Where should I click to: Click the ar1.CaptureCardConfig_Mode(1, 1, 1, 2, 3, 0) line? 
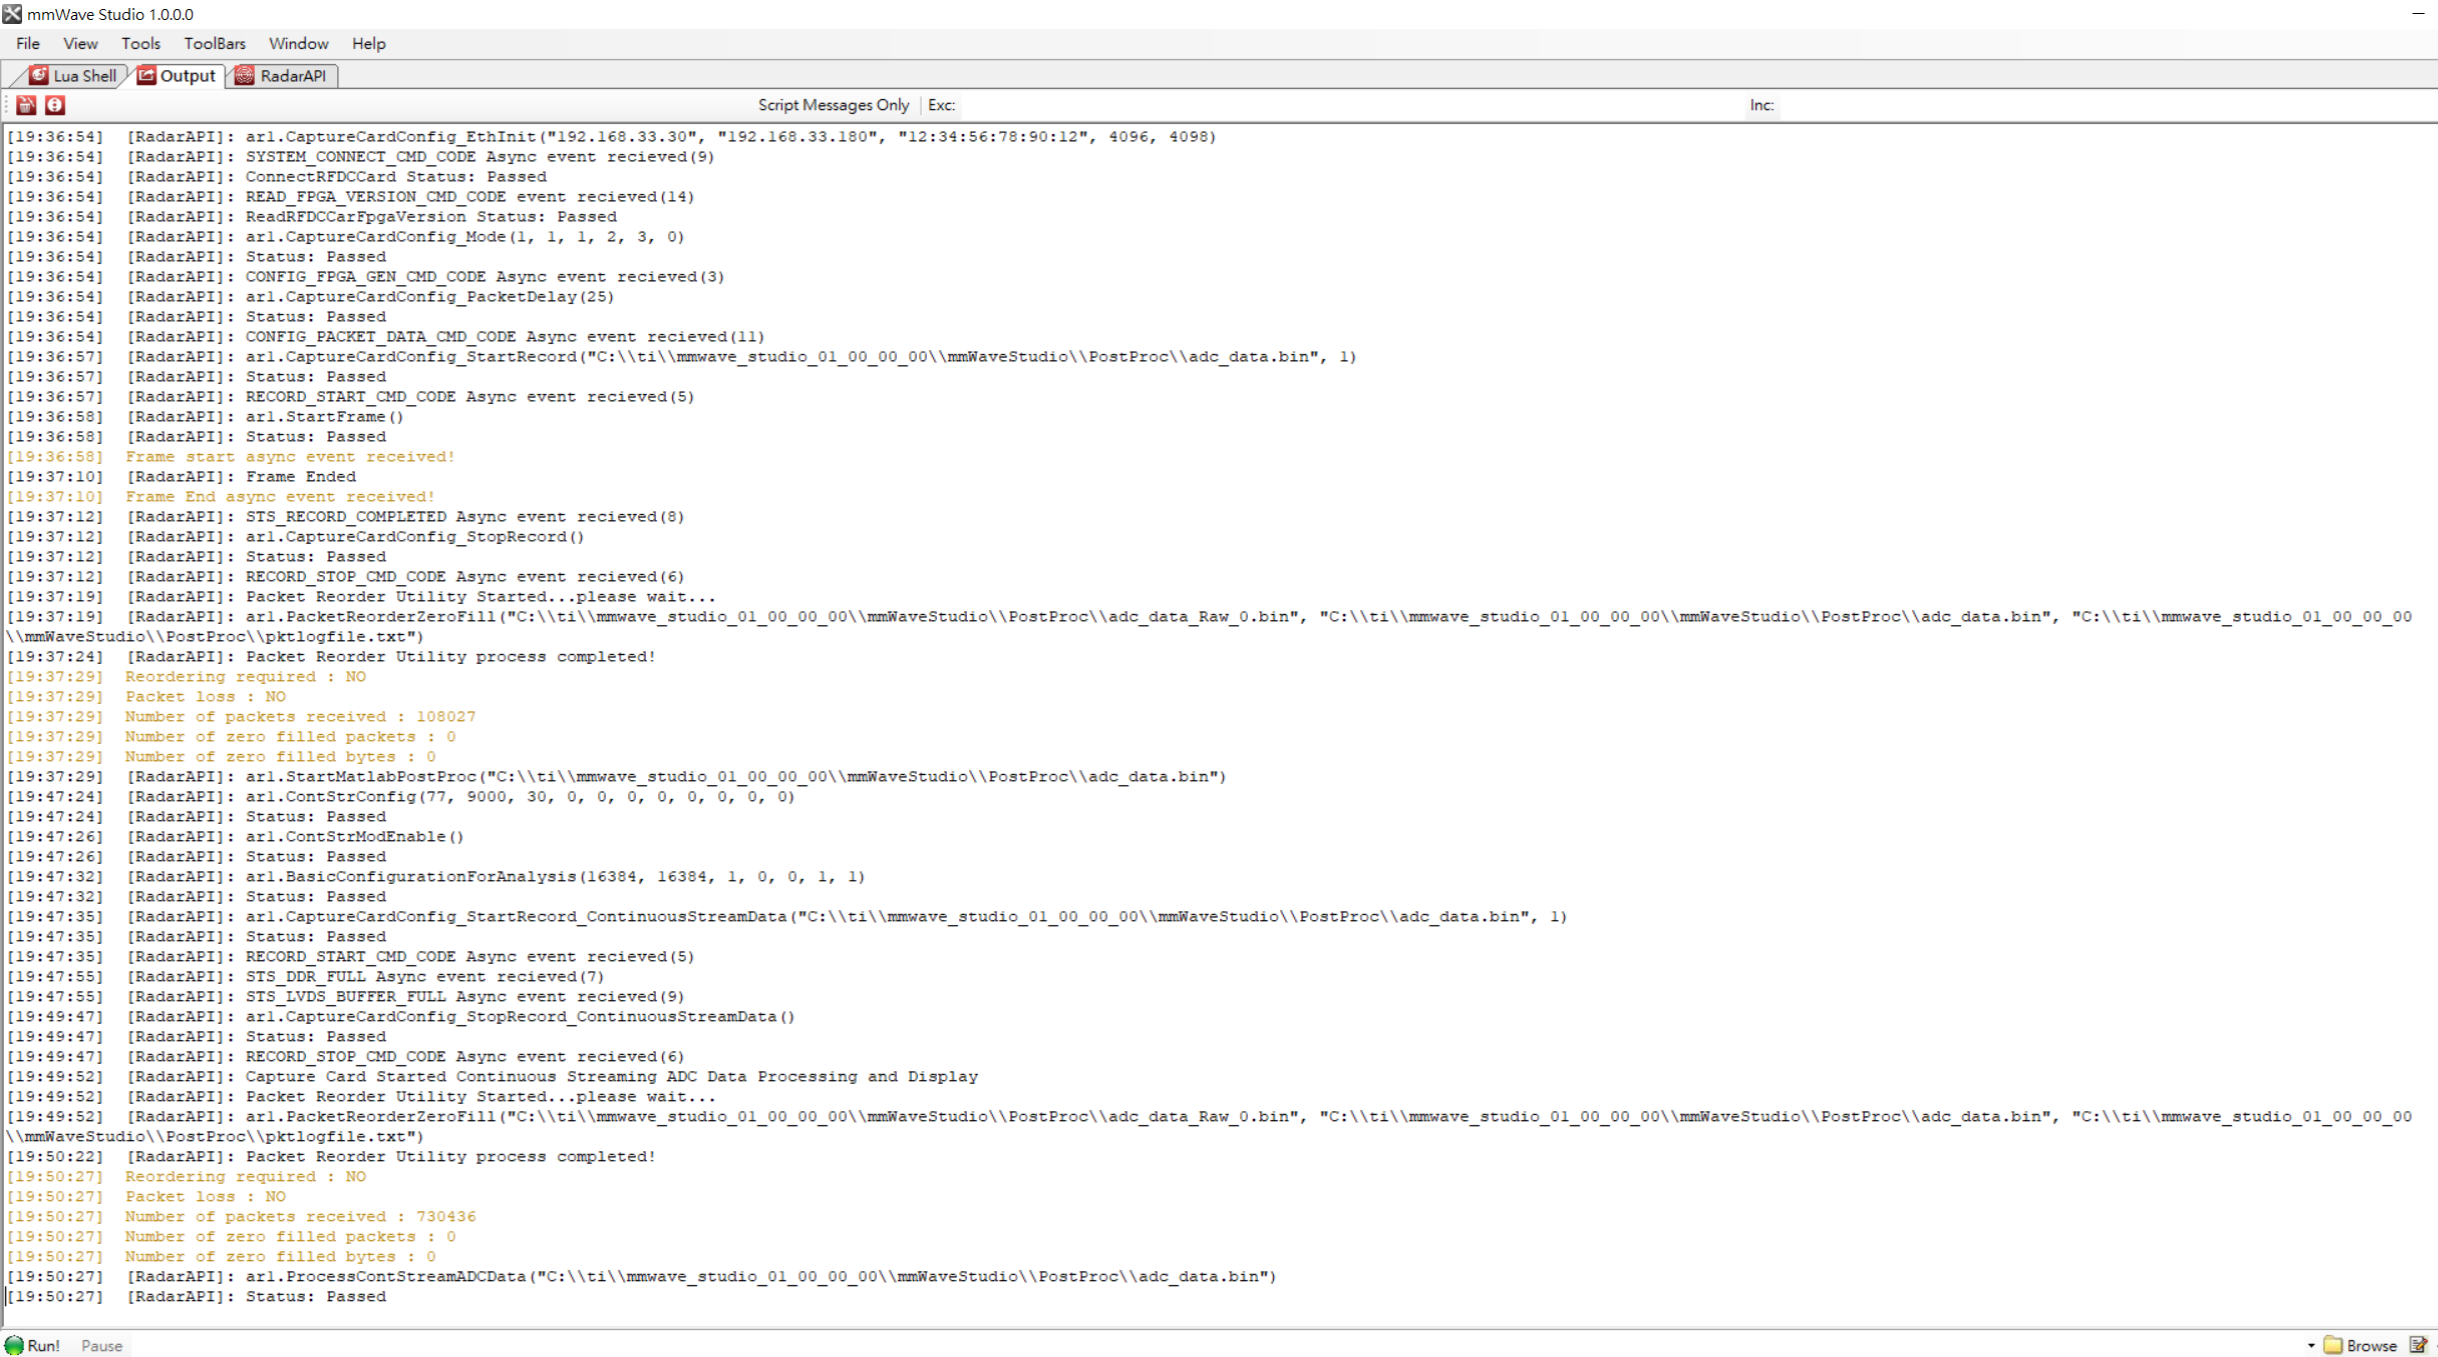coord(345,237)
